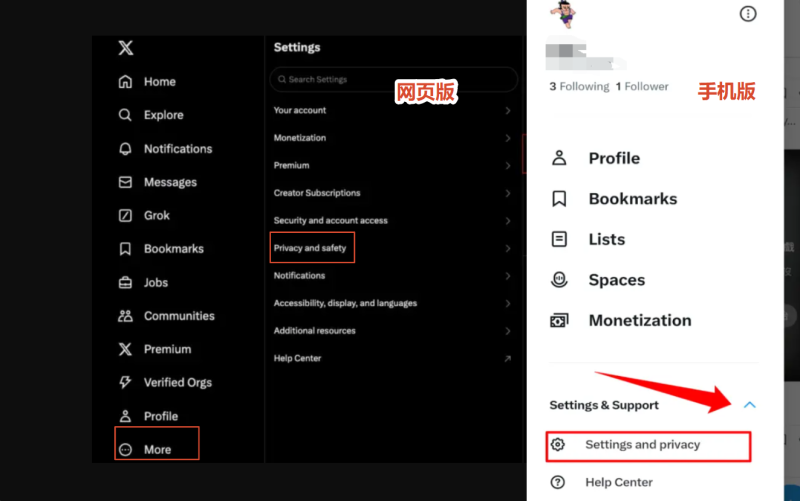Click Bookmarks label in mobile menu
Image resolution: width=800 pixels, height=501 pixels.
pos(633,198)
